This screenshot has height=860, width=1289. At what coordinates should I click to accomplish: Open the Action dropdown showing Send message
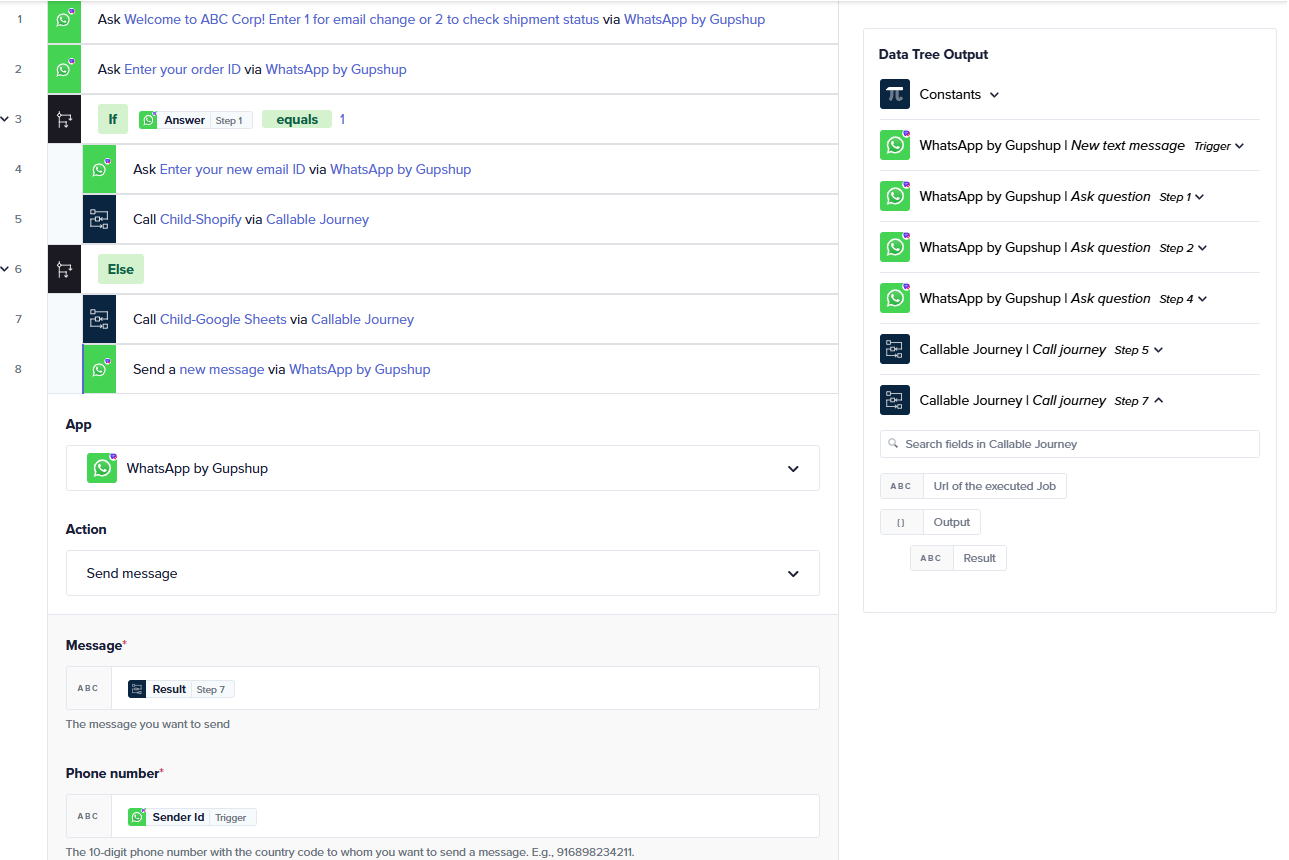coord(443,573)
